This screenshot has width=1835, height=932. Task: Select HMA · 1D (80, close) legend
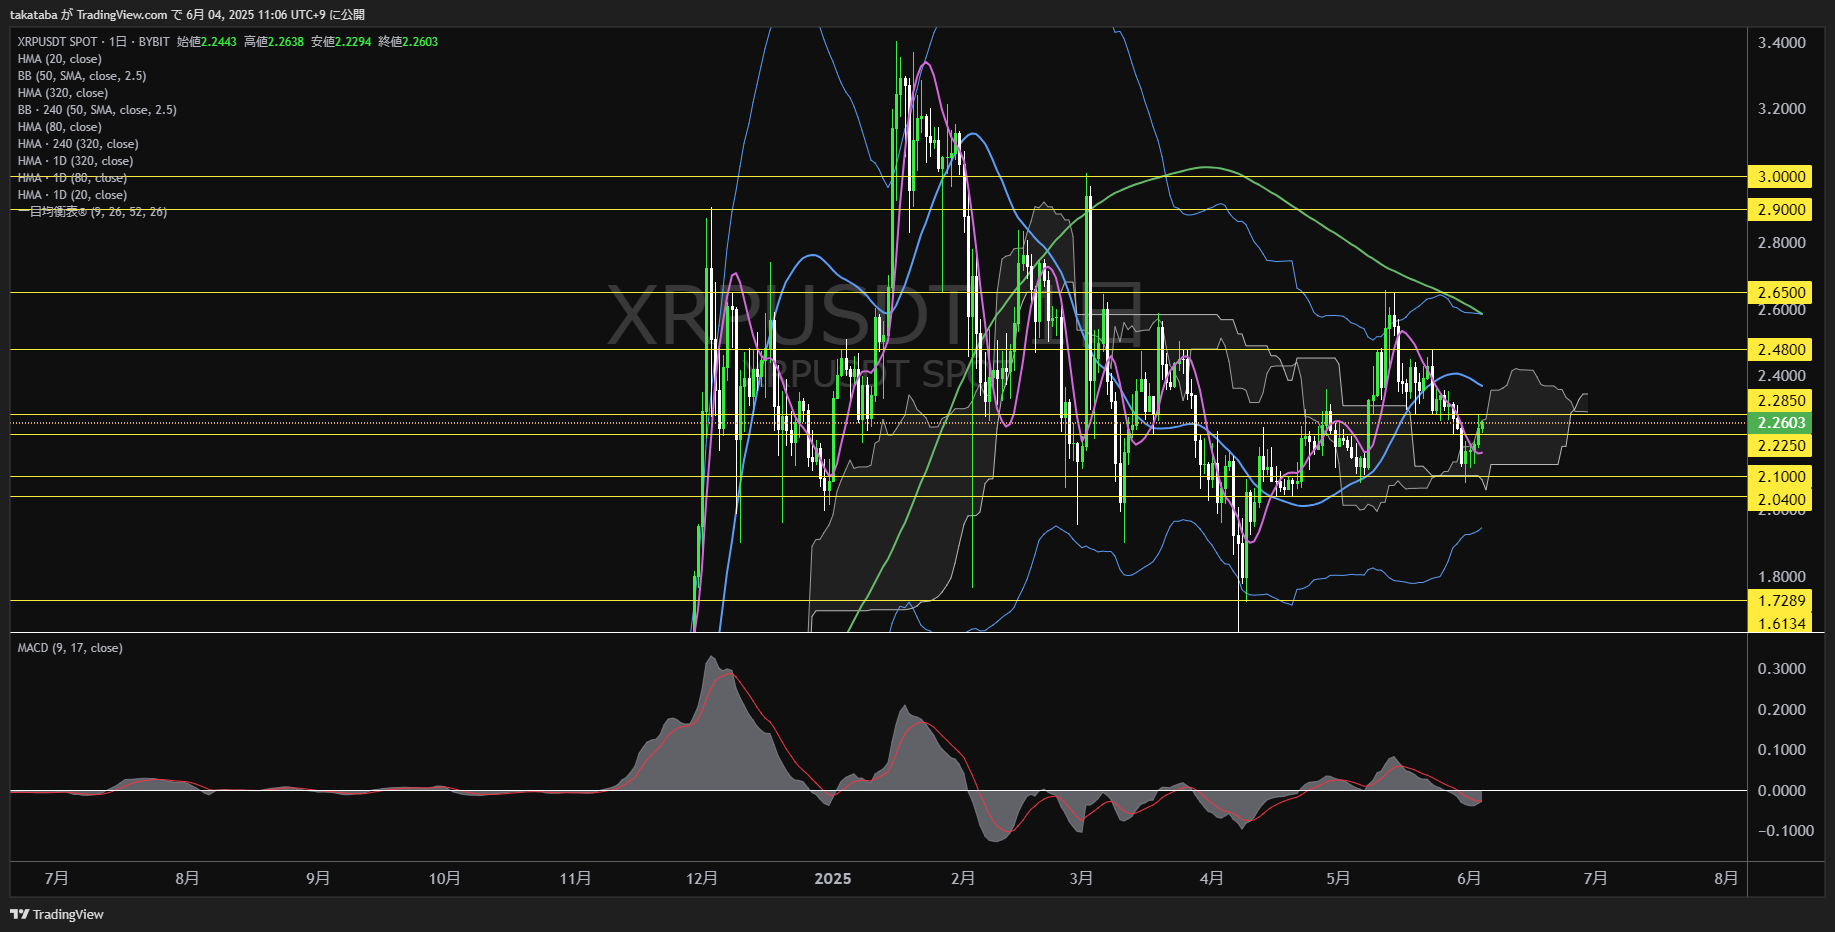click(72, 178)
